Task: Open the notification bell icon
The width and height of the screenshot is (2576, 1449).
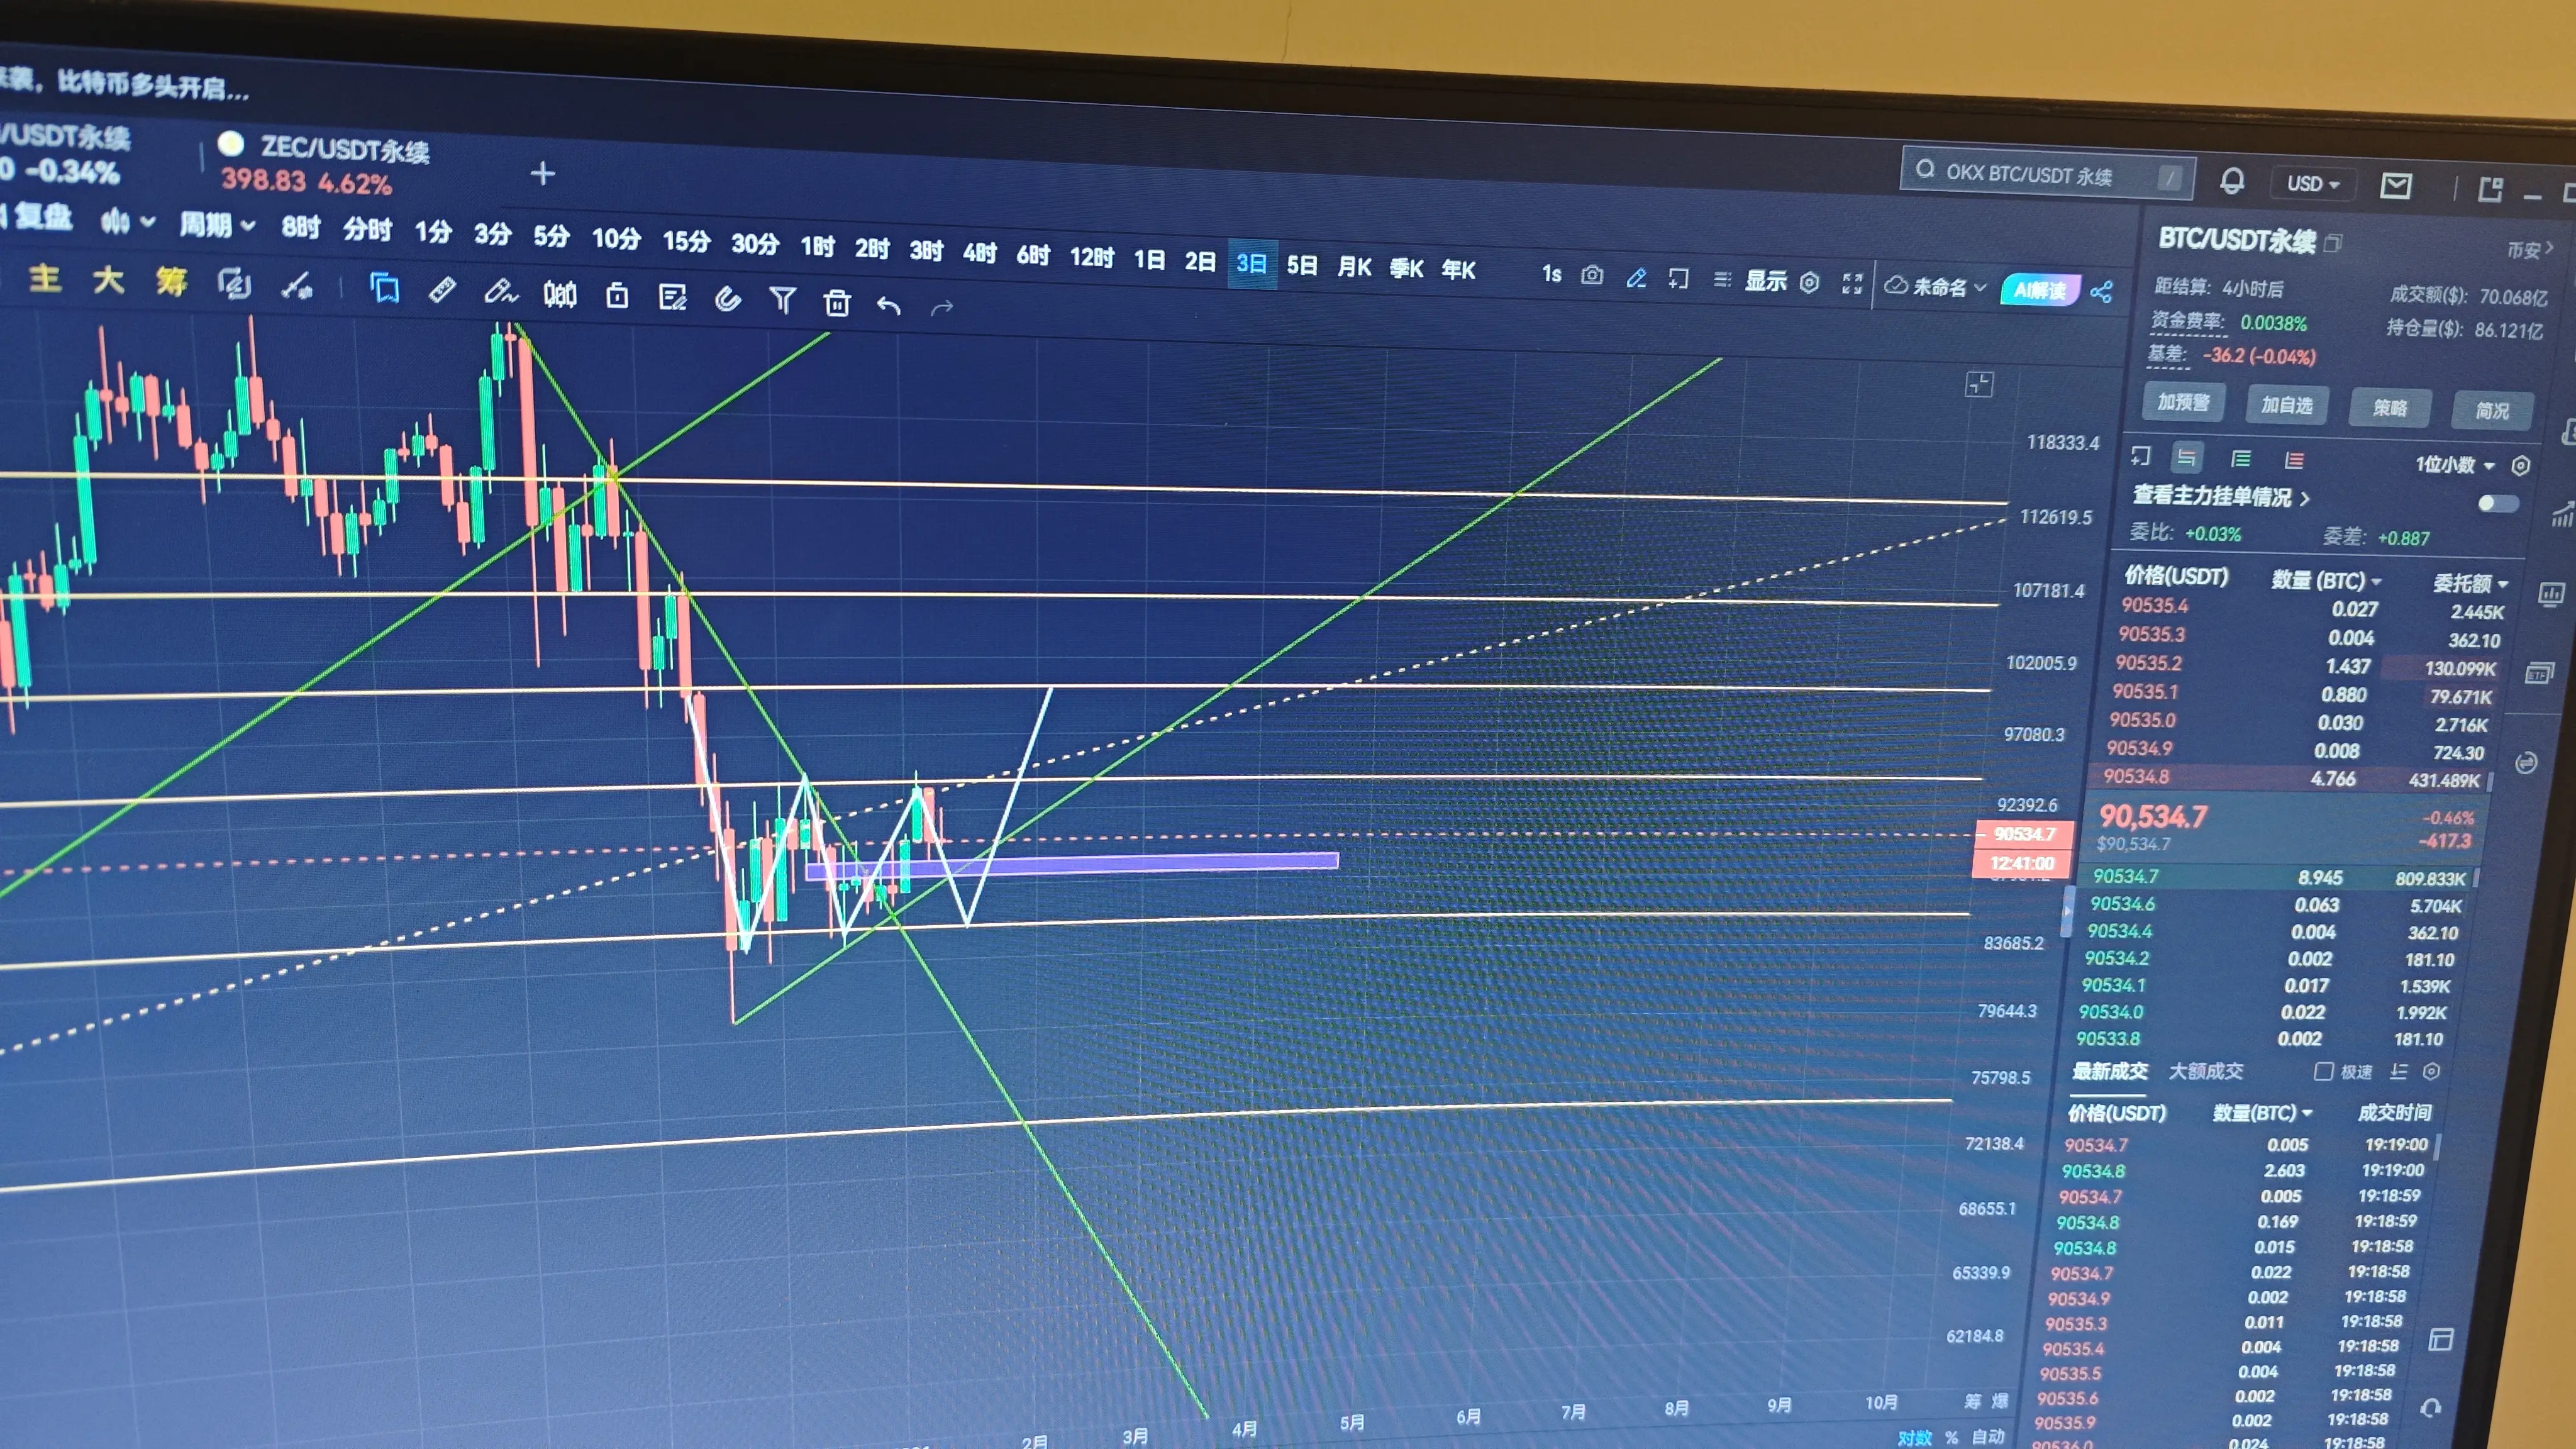Action: coord(2232,182)
